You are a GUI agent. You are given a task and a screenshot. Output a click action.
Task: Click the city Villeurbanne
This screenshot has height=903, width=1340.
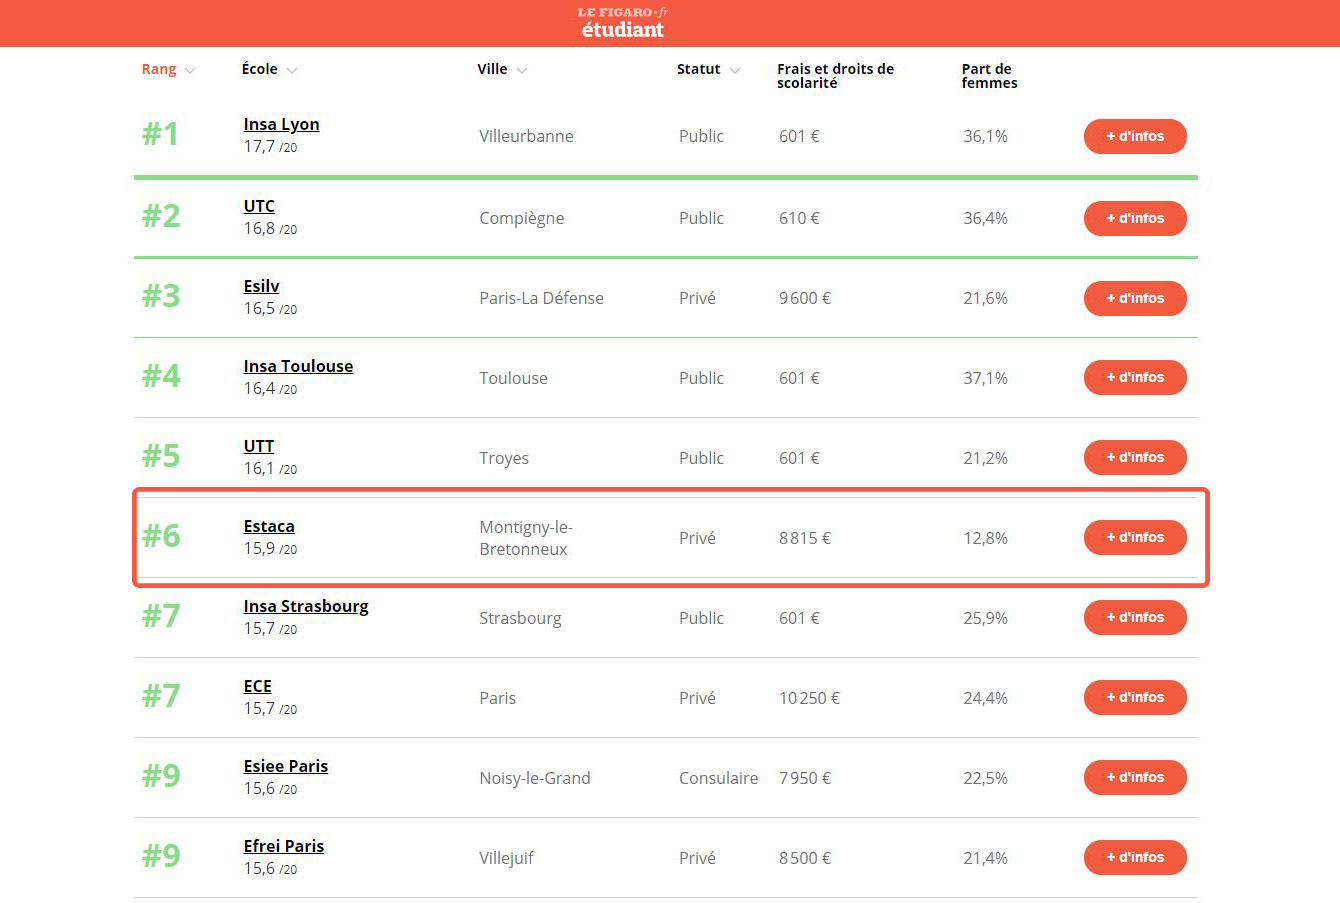[x=526, y=136]
